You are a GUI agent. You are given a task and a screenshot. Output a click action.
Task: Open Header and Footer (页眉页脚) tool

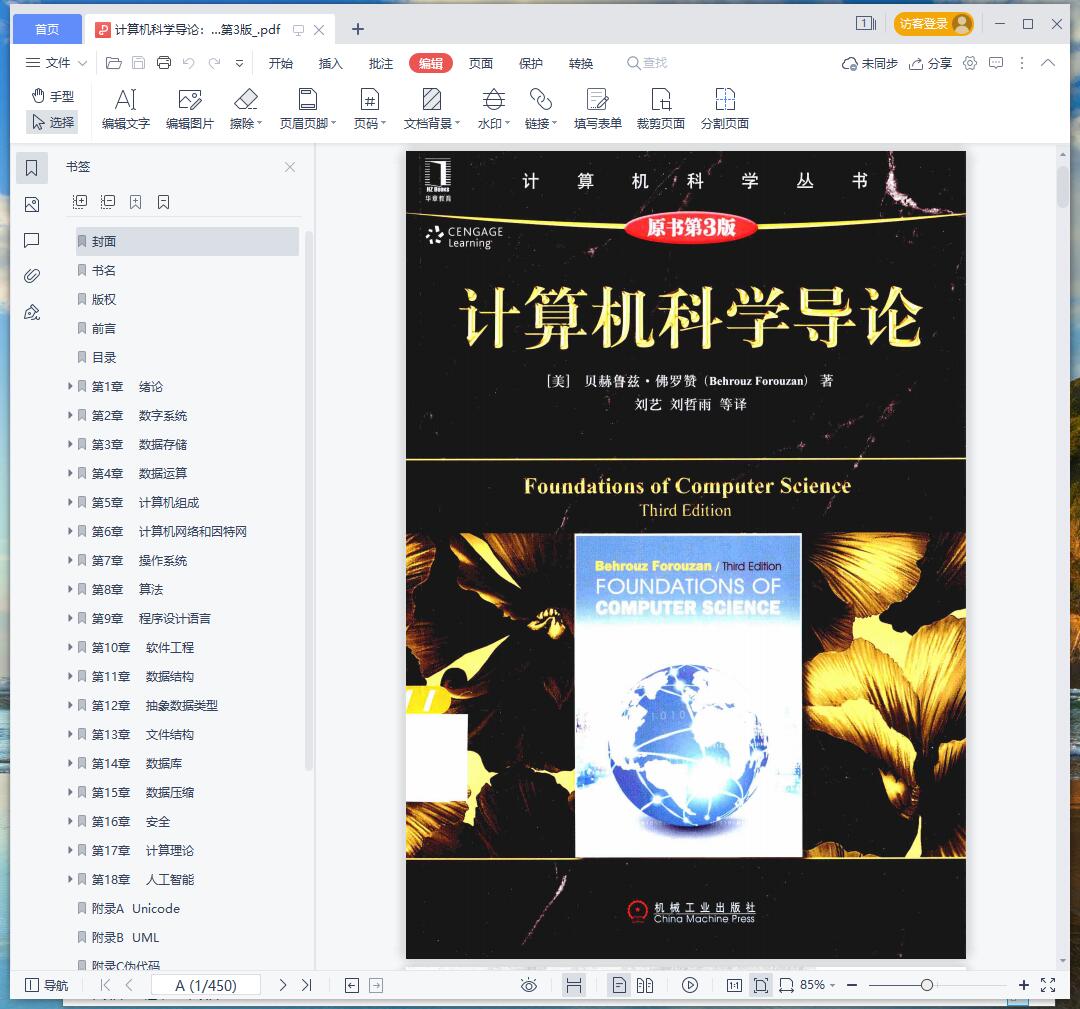click(x=307, y=109)
